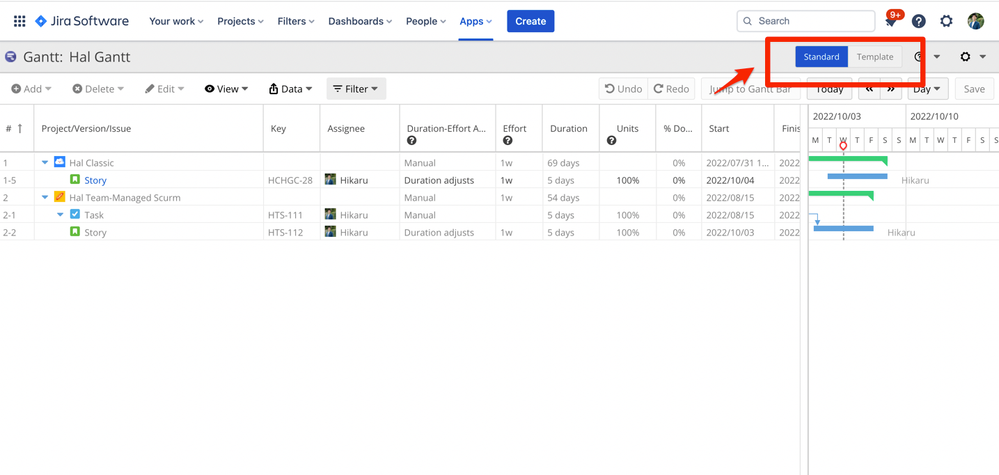999x475 pixels.
Task: Open the Jira app switcher grid icon
Action: pos(20,21)
